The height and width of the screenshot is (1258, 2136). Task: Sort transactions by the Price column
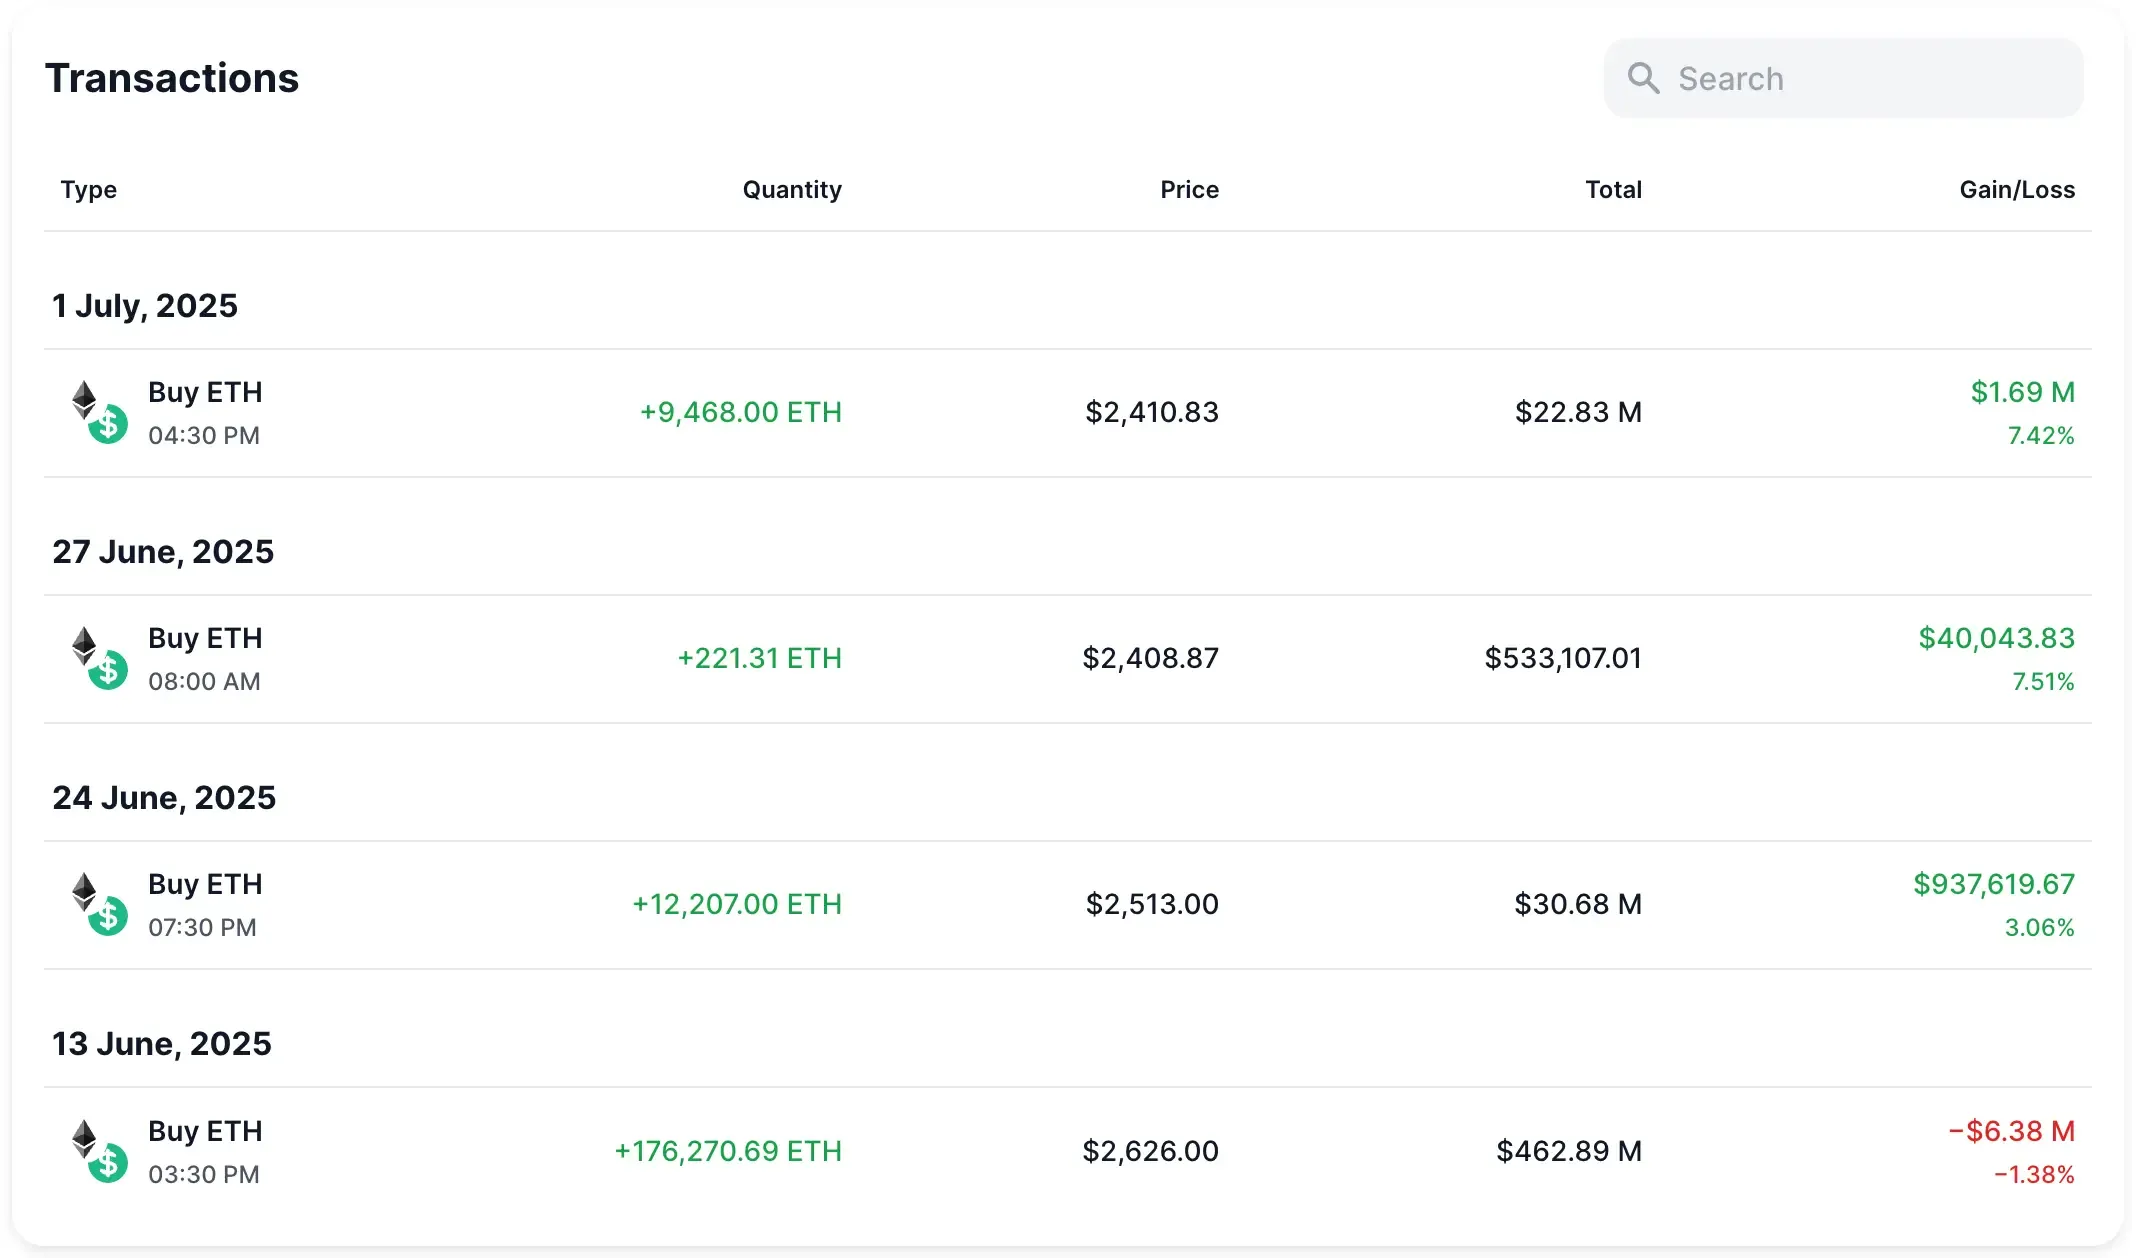click(1189, 189)
